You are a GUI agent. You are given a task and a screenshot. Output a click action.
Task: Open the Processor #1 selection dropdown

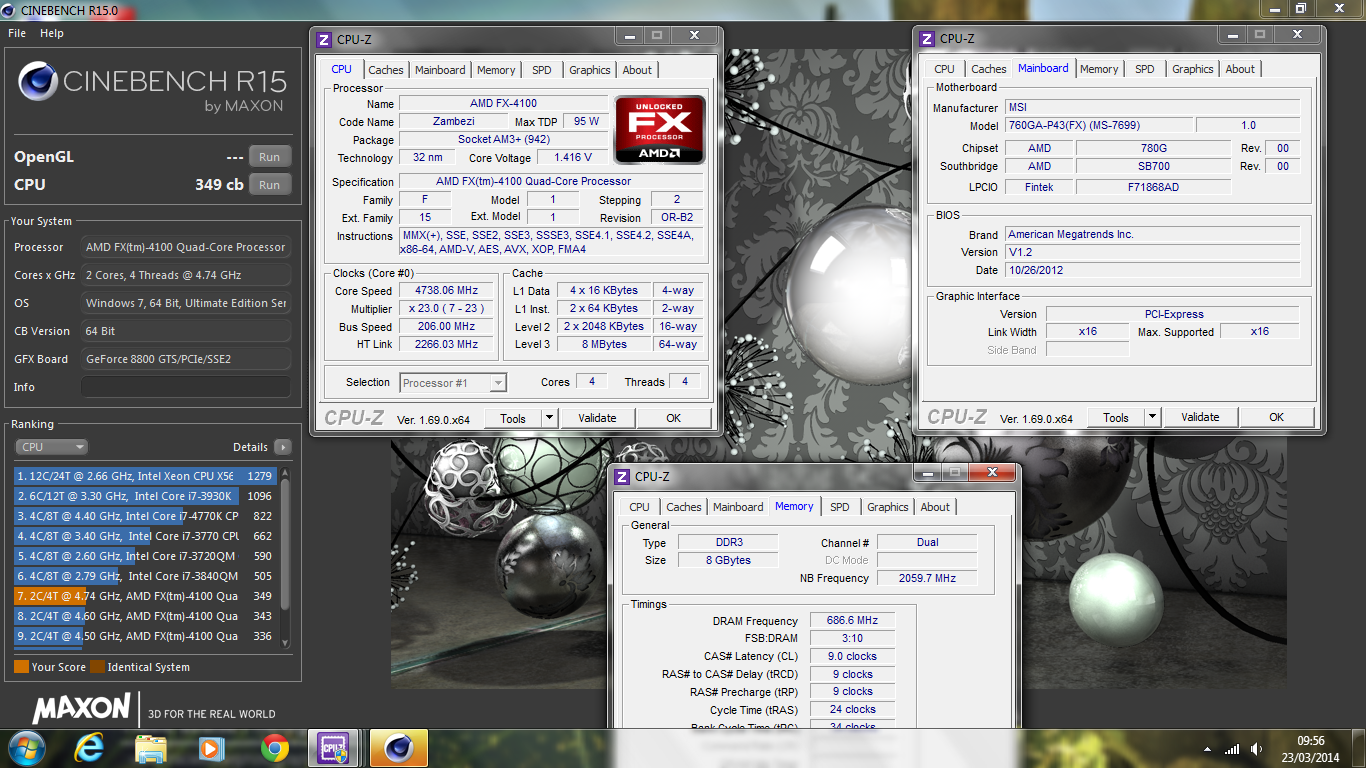[x=453, y=382]
